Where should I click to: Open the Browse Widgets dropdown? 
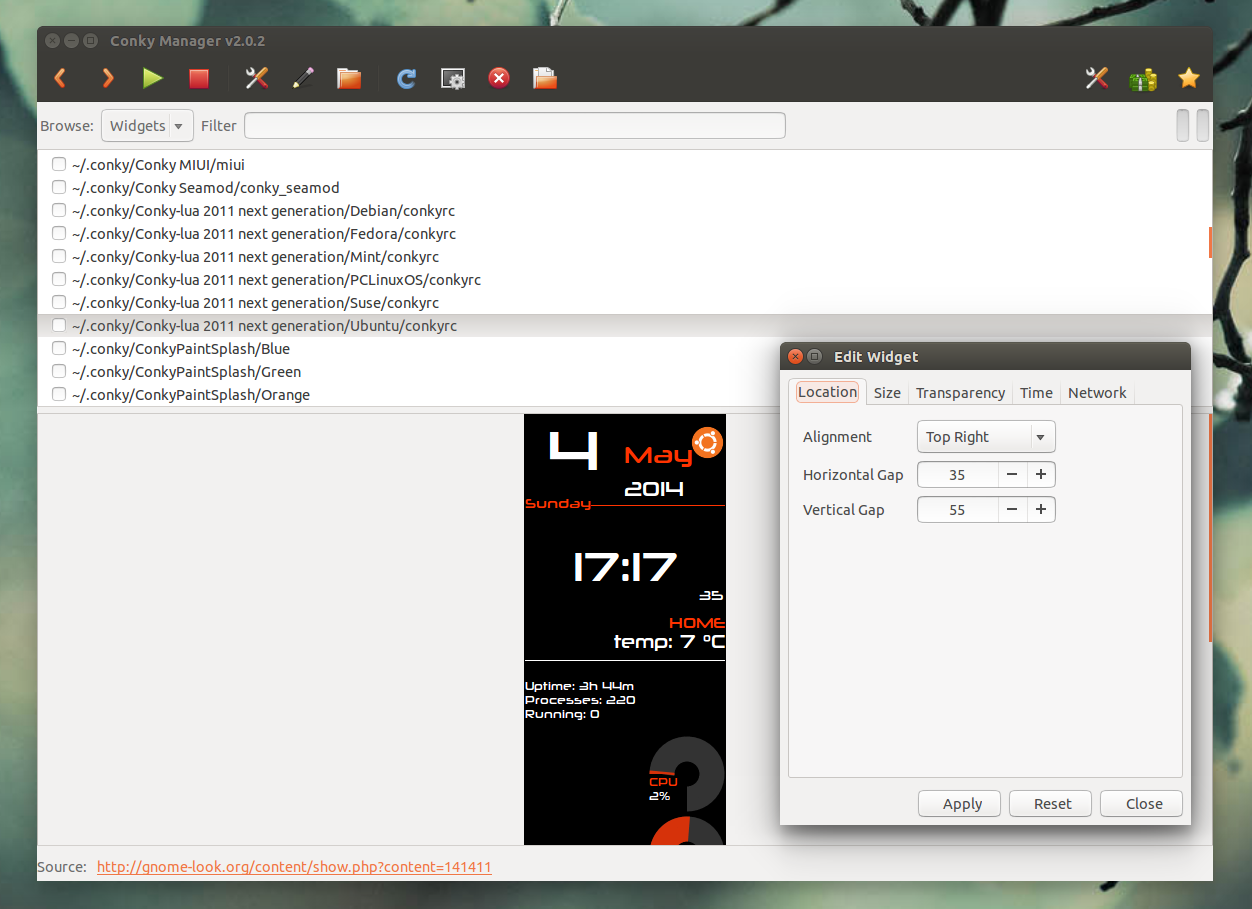(x=147, y=126)
